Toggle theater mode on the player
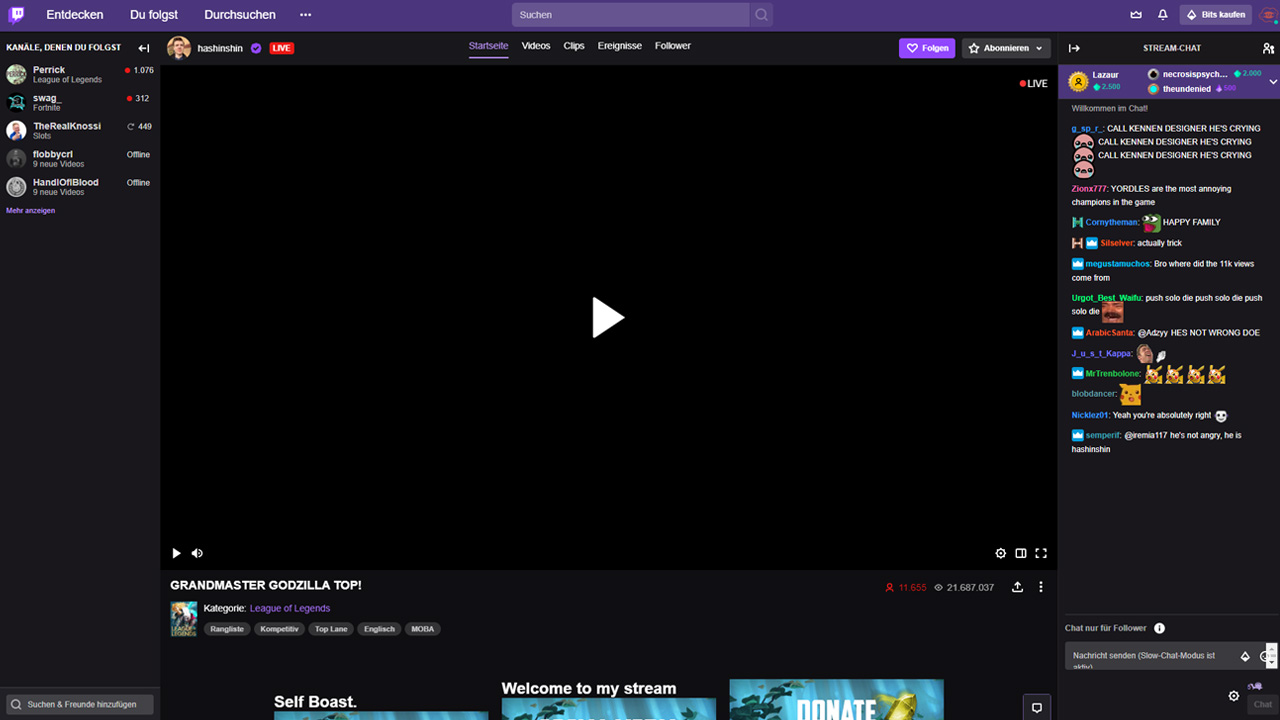This screenshot has width=1280, height=720. 1021,553
